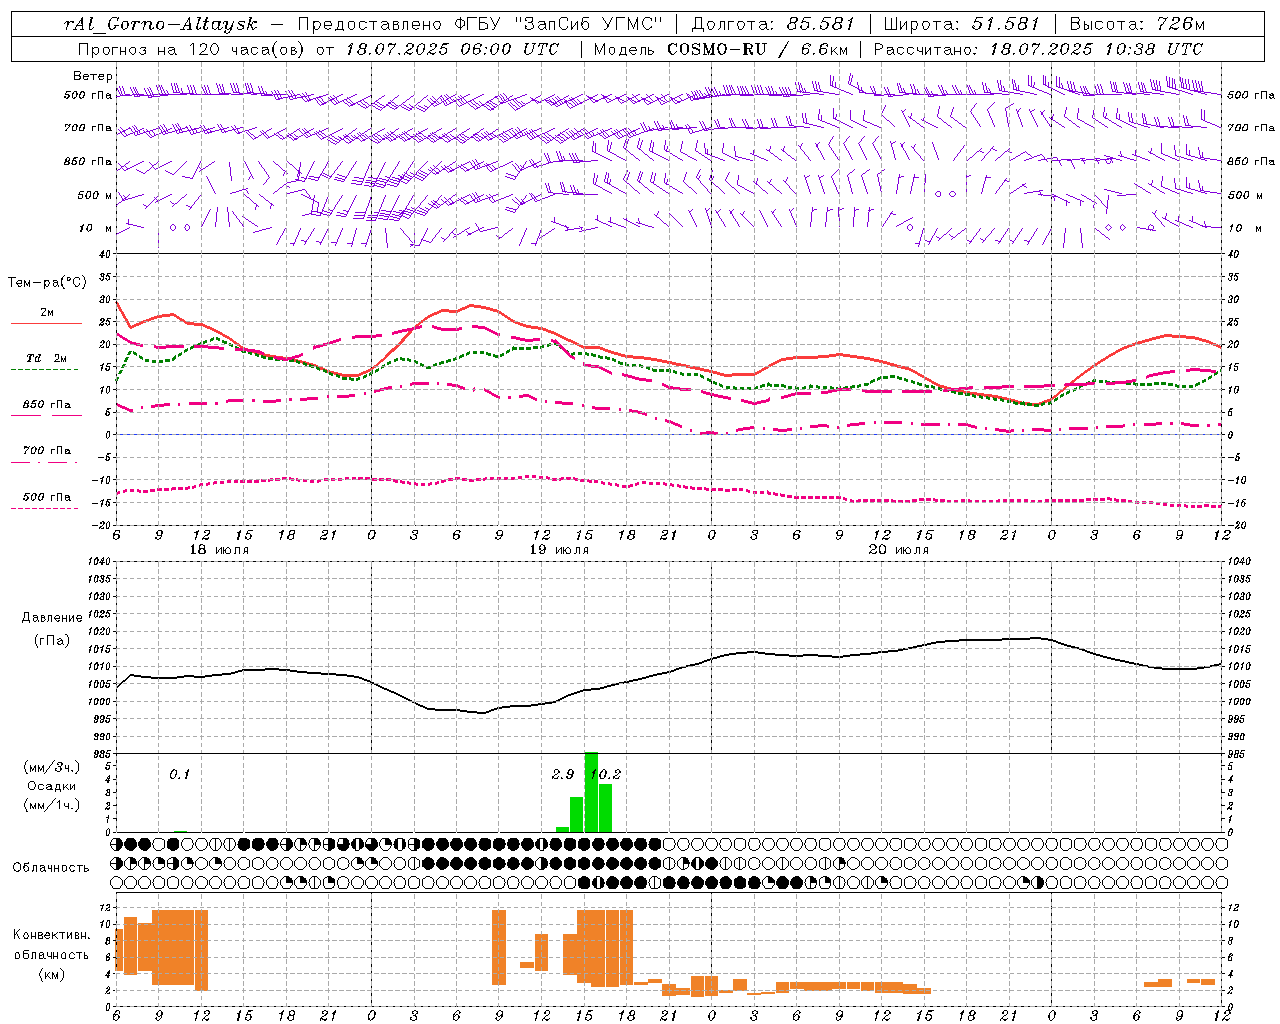
Task: Click the 19 июля date label
Action: coord(558,550)
